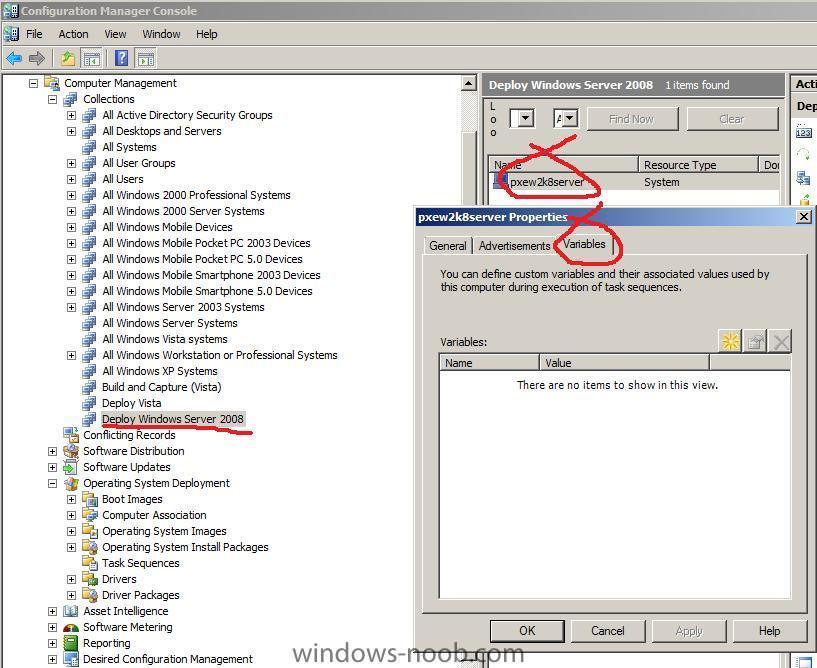Open the blue Help question mark icon

click(x=121, y=58)
